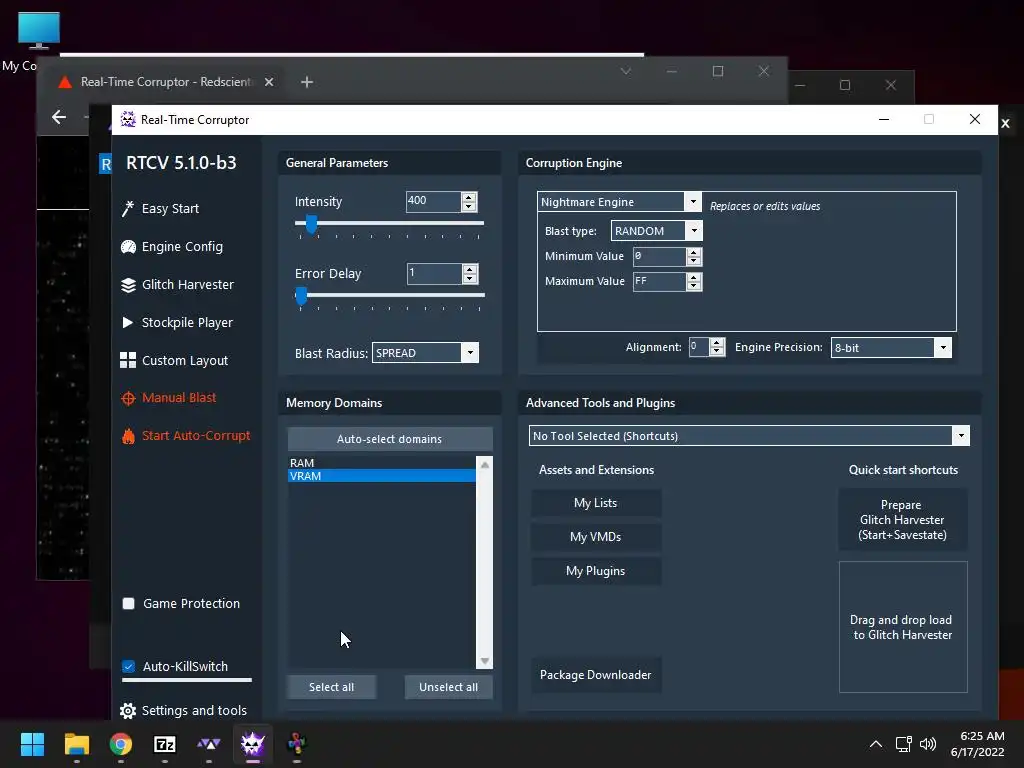Screen dimensions: 1024x768
Task: Open the volume control in the tray
Action: (x=927, y=744)
